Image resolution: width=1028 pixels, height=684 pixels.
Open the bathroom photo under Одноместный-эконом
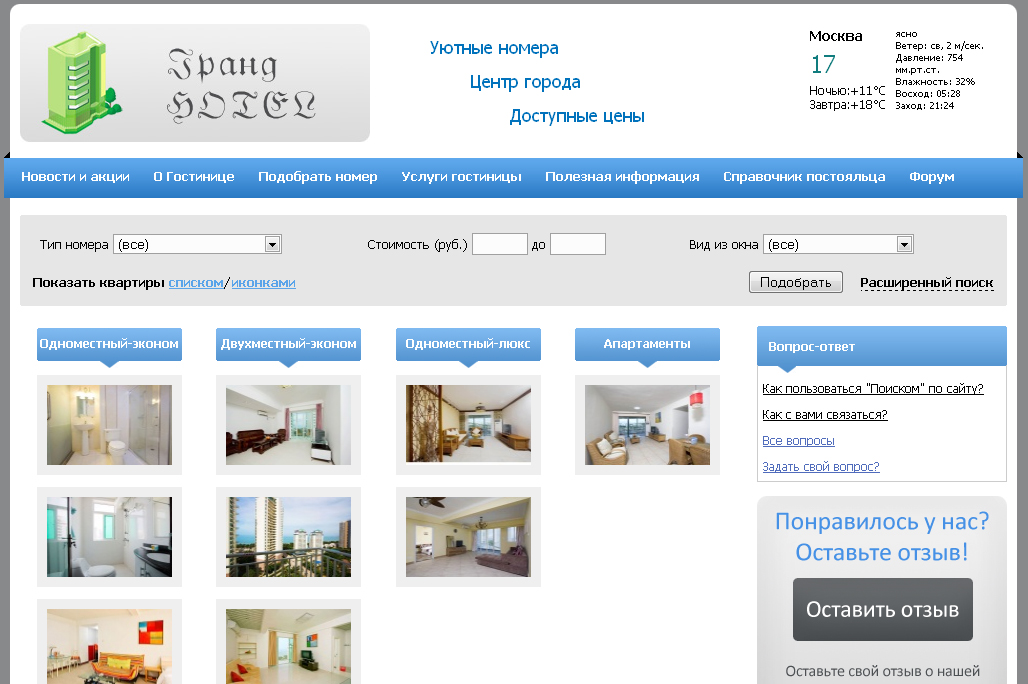(109, 425)
